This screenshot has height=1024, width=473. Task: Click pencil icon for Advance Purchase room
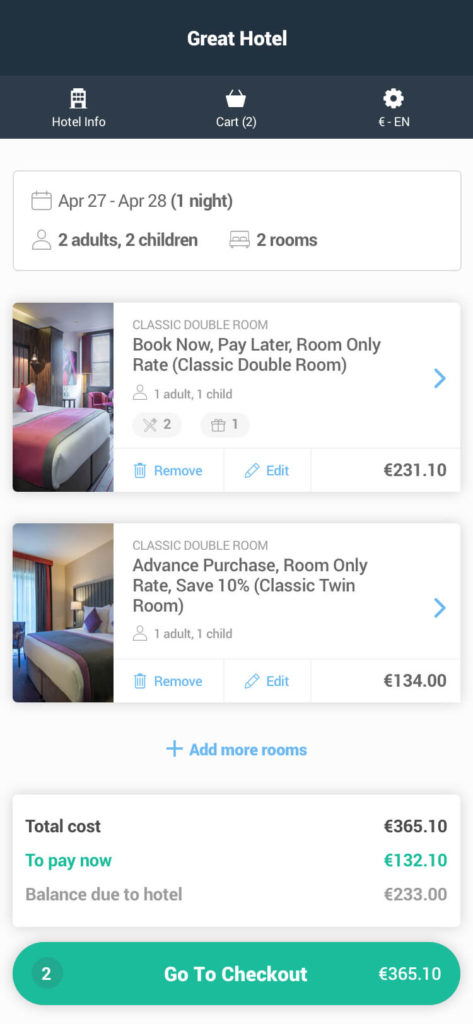coord(252,681)
